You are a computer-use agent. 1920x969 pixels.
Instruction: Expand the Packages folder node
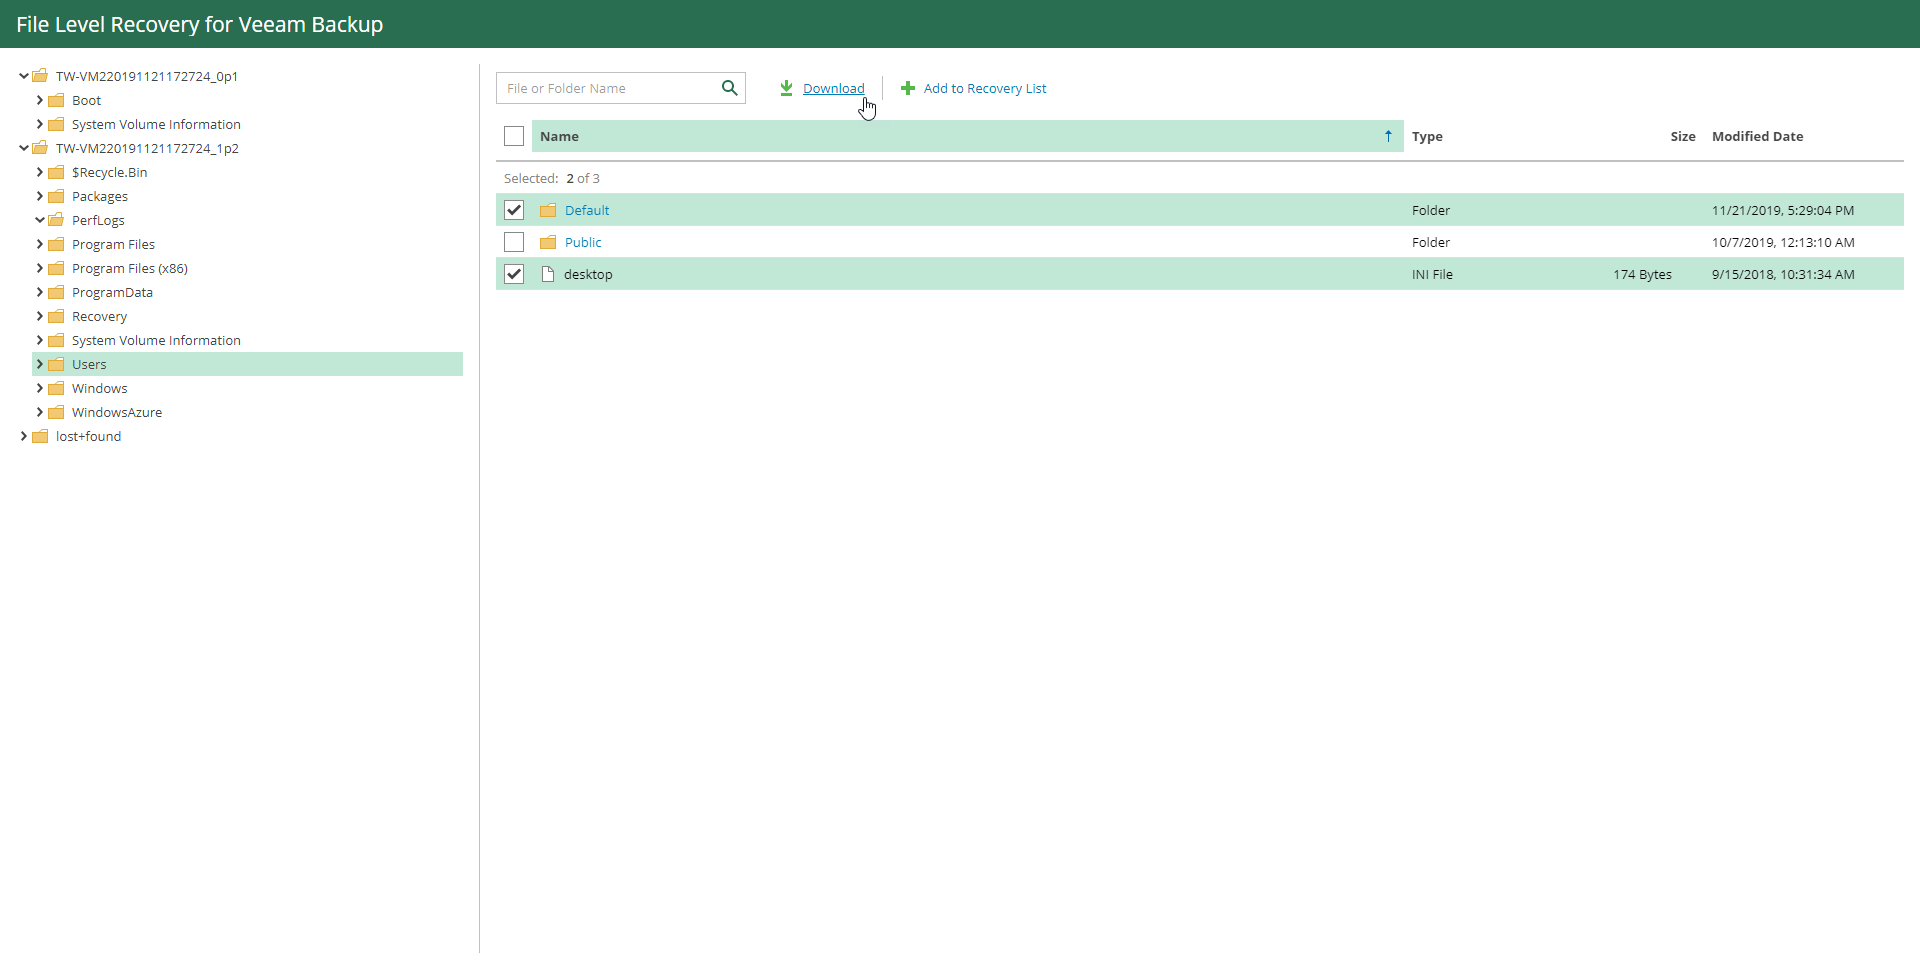pos(40,196)
